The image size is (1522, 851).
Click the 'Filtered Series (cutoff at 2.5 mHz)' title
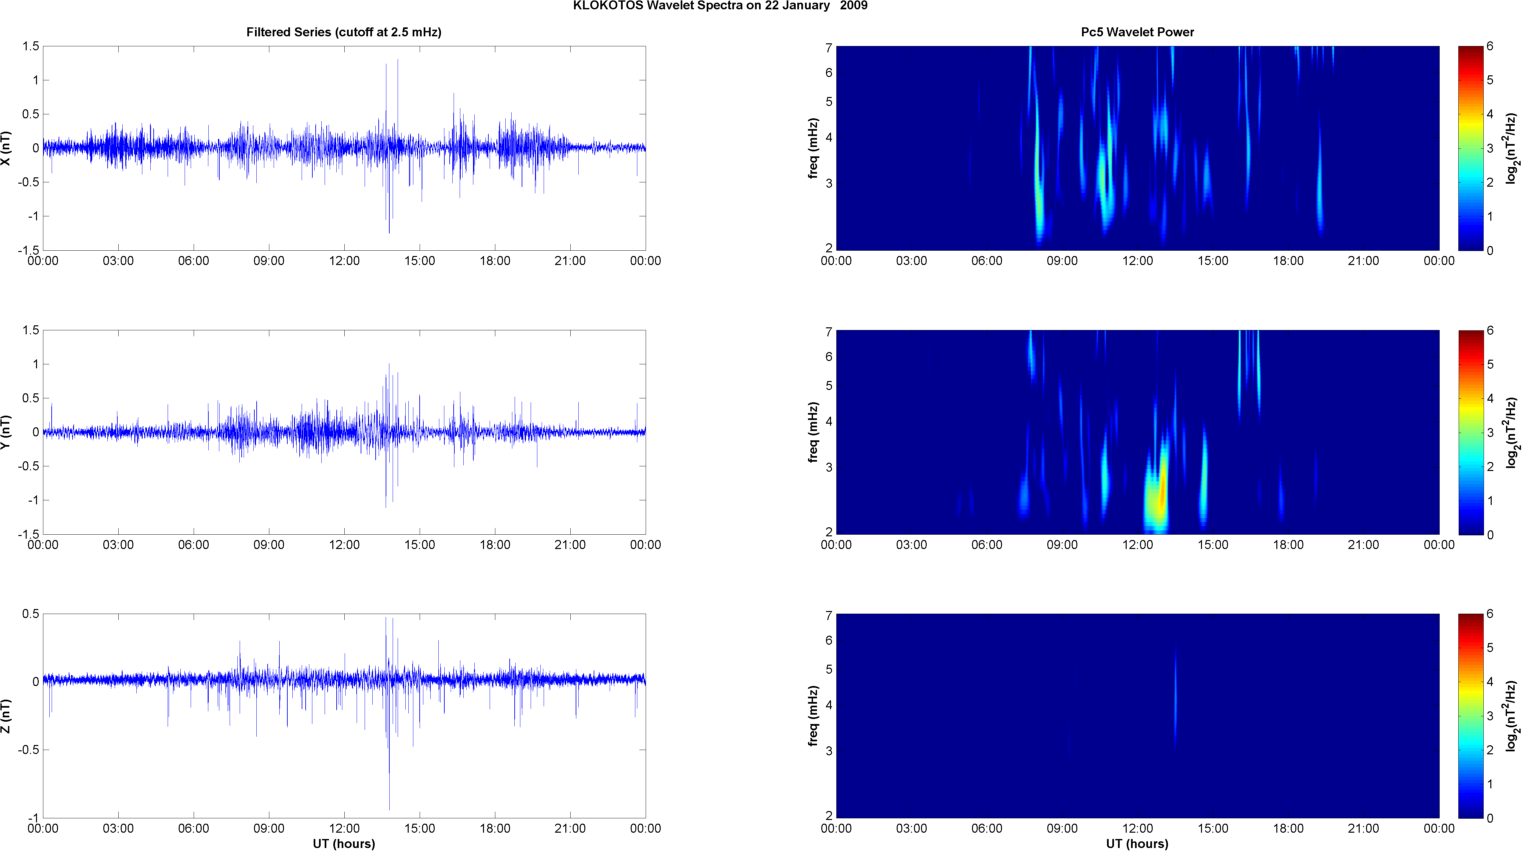click(344, 32)
